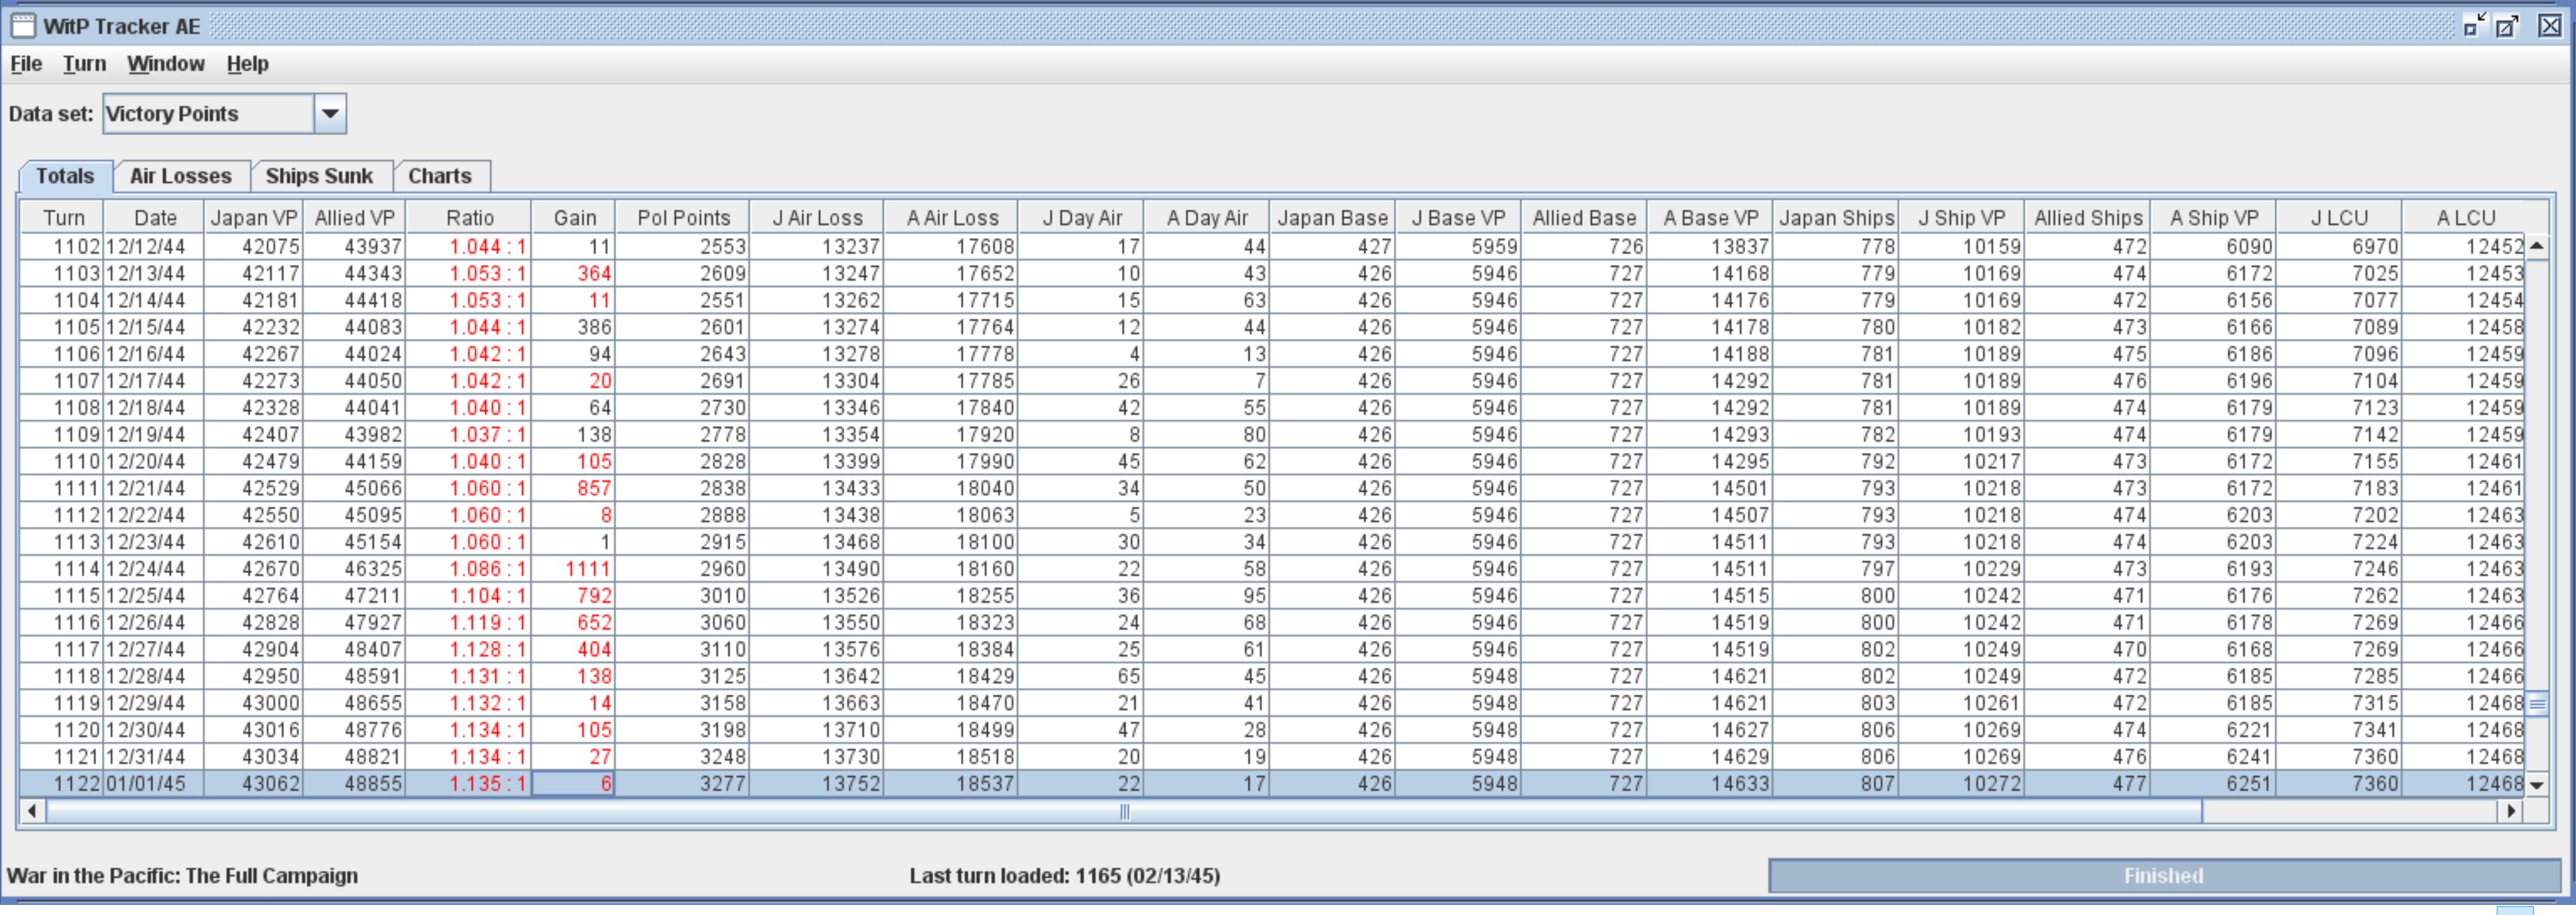The height and width of the screenshot is (915, 2576).
Task: Click the Japan VP column header
Action: [253, 218]
